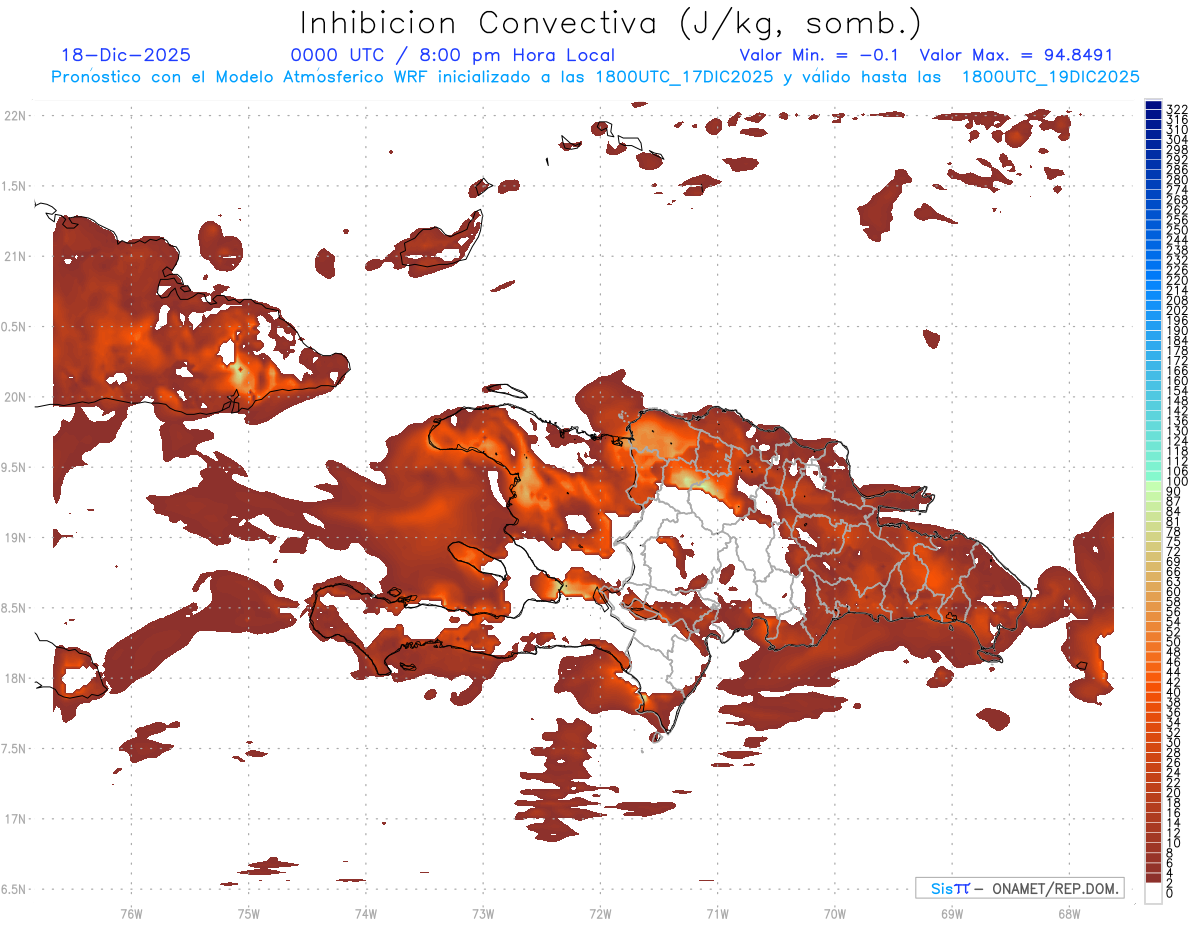Click the "75W" longitude label
Image resolution: width=1200 pixels, height=927 pixels.
[248, 912]
